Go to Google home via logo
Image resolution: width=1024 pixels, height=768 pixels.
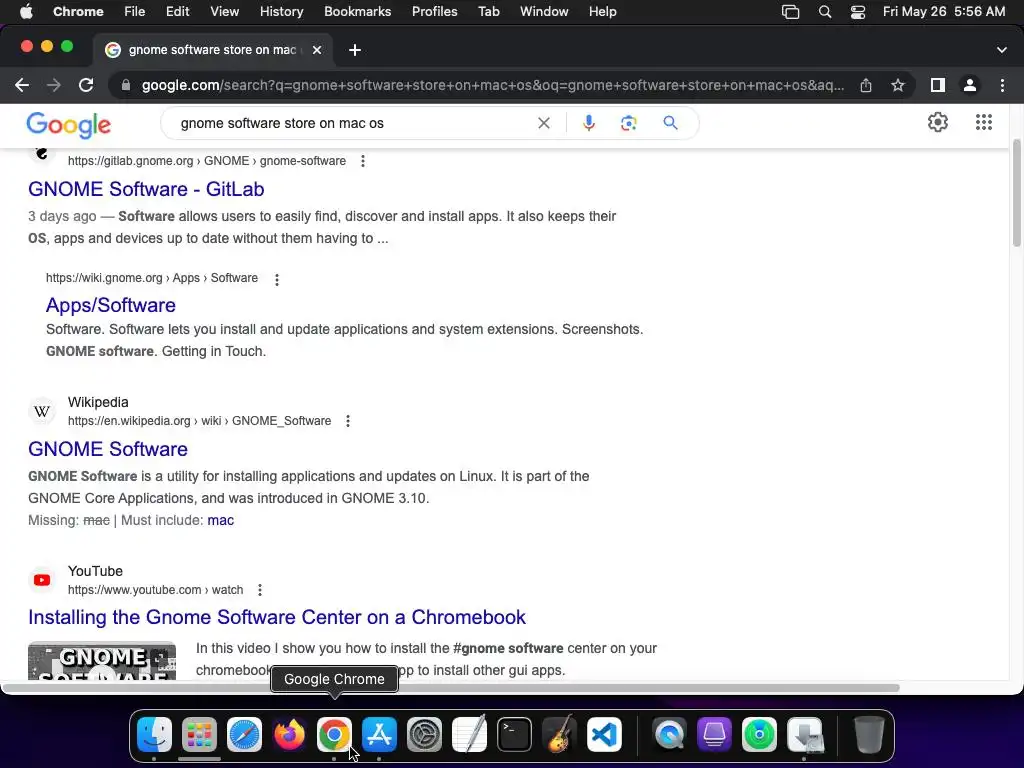point(69,125)
